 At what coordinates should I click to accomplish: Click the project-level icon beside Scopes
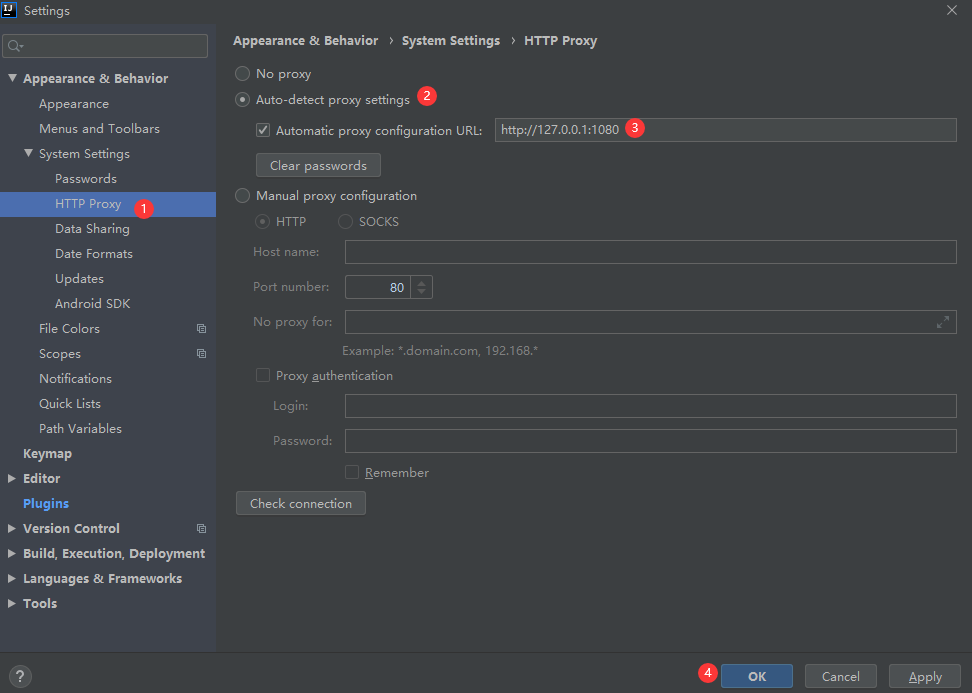(x=201, y=353)
